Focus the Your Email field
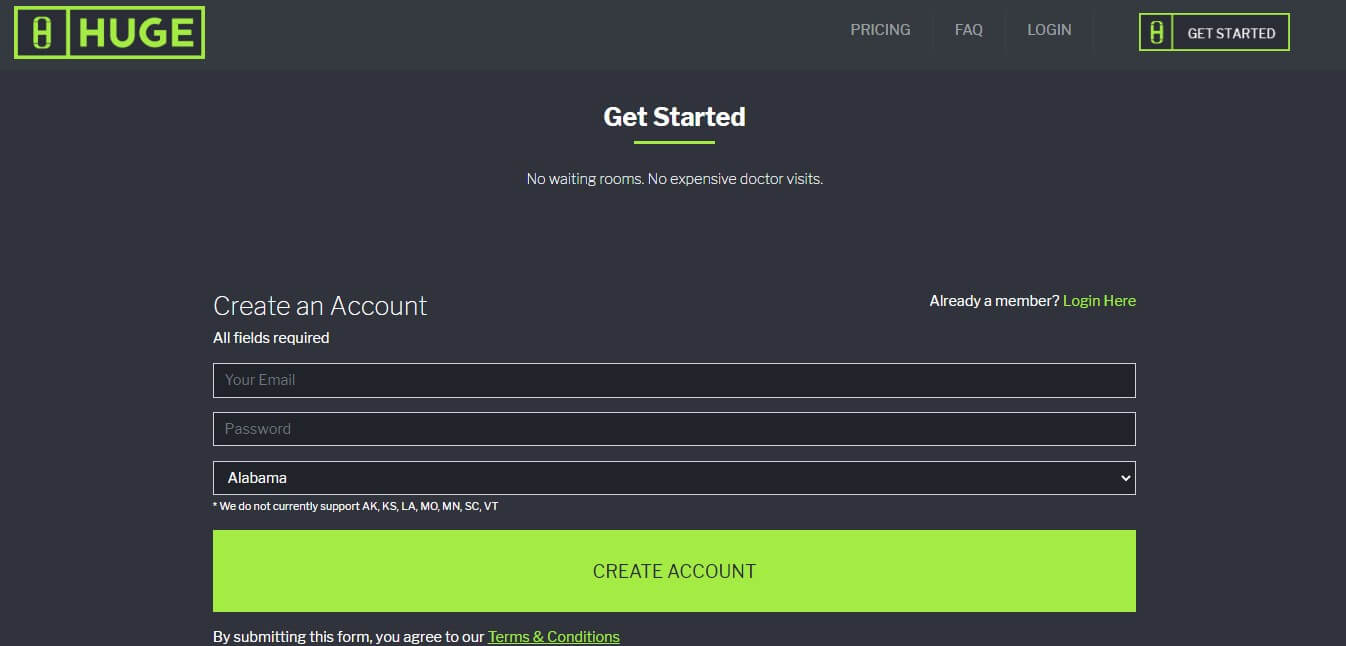 click(674, 380)
